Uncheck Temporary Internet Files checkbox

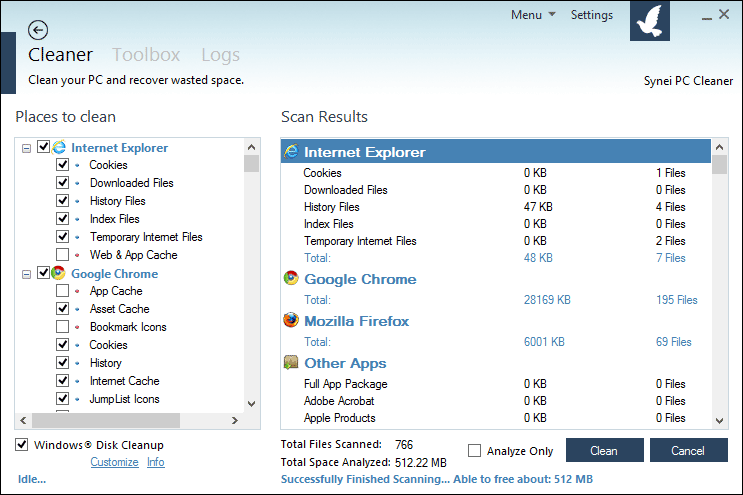pyautogui.click(x=63, y=237)
